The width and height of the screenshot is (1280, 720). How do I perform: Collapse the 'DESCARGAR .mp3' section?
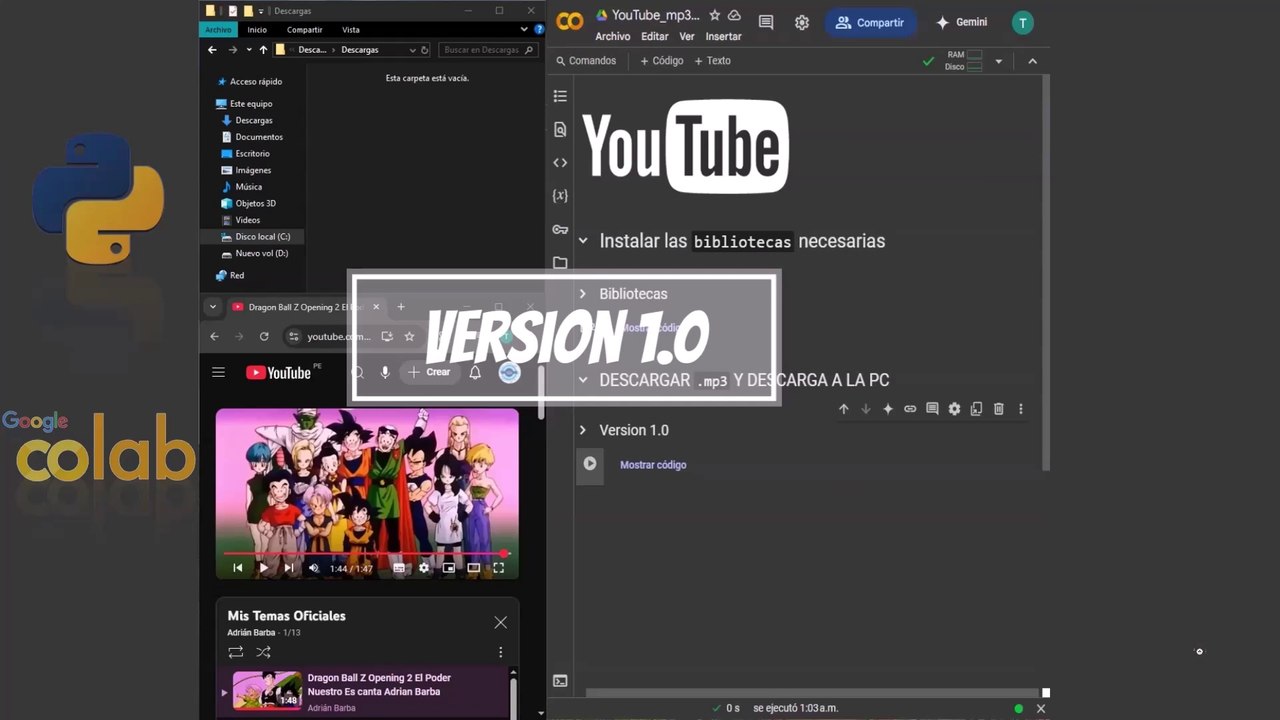click(x=583, y=380)
